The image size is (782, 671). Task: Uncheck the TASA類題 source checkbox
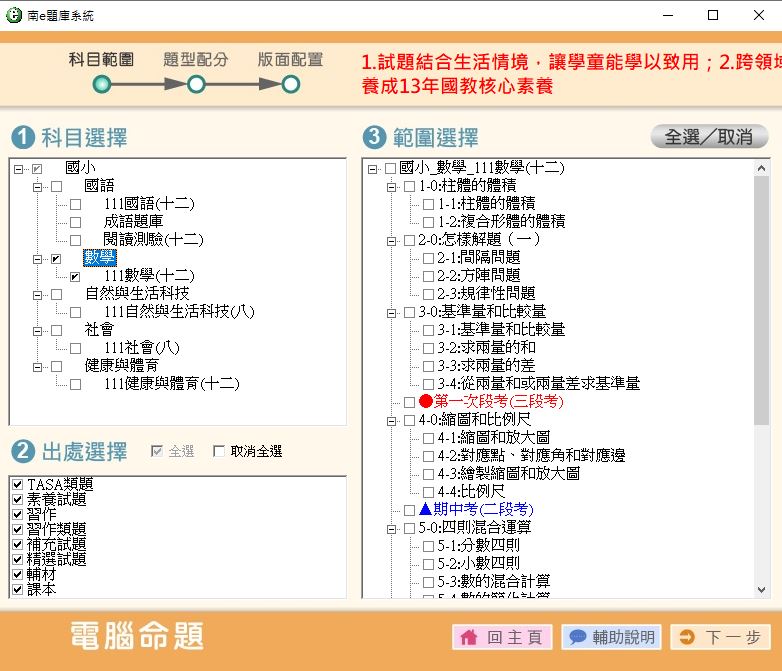click(x=17, y=484)
